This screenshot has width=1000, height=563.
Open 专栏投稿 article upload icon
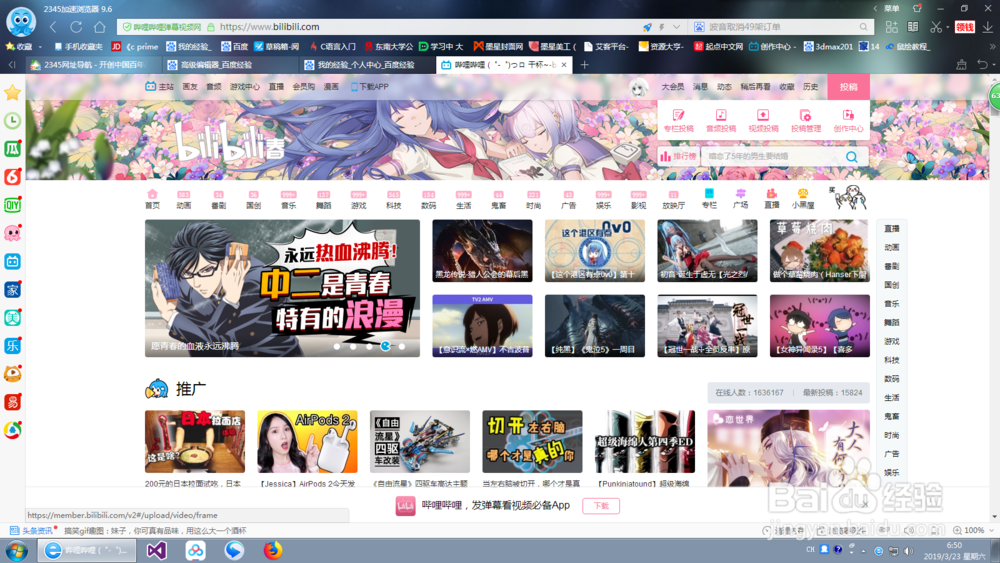click(x=679, y=120)
